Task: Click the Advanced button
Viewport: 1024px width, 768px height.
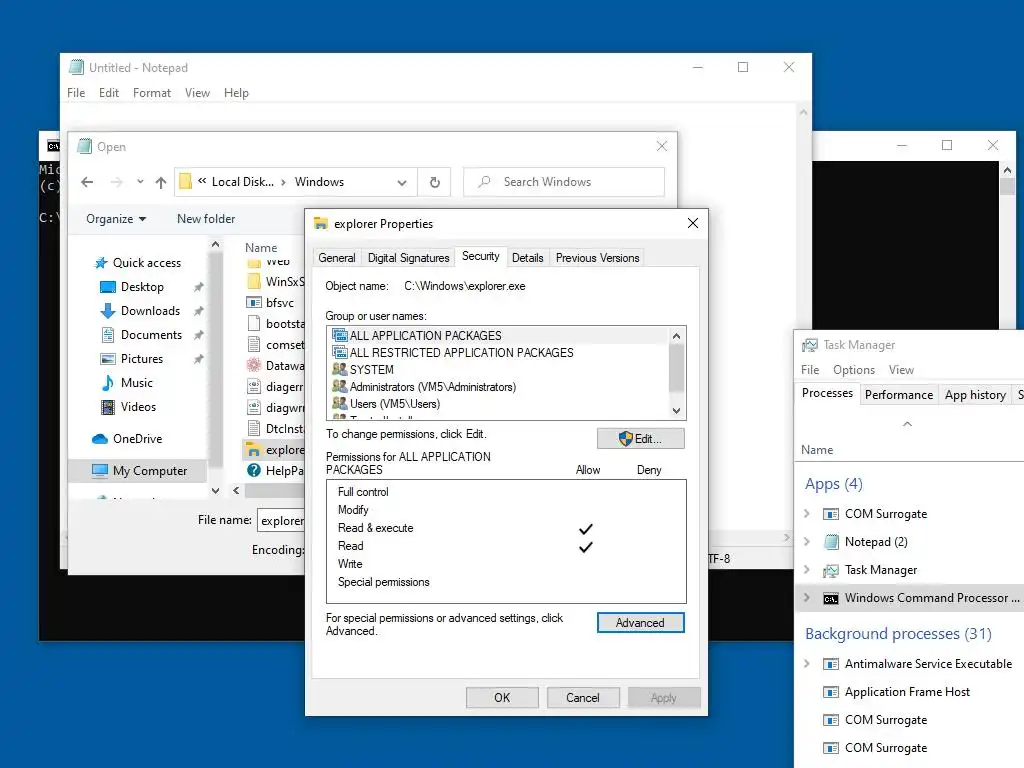Action: click(x=641, y=623)
